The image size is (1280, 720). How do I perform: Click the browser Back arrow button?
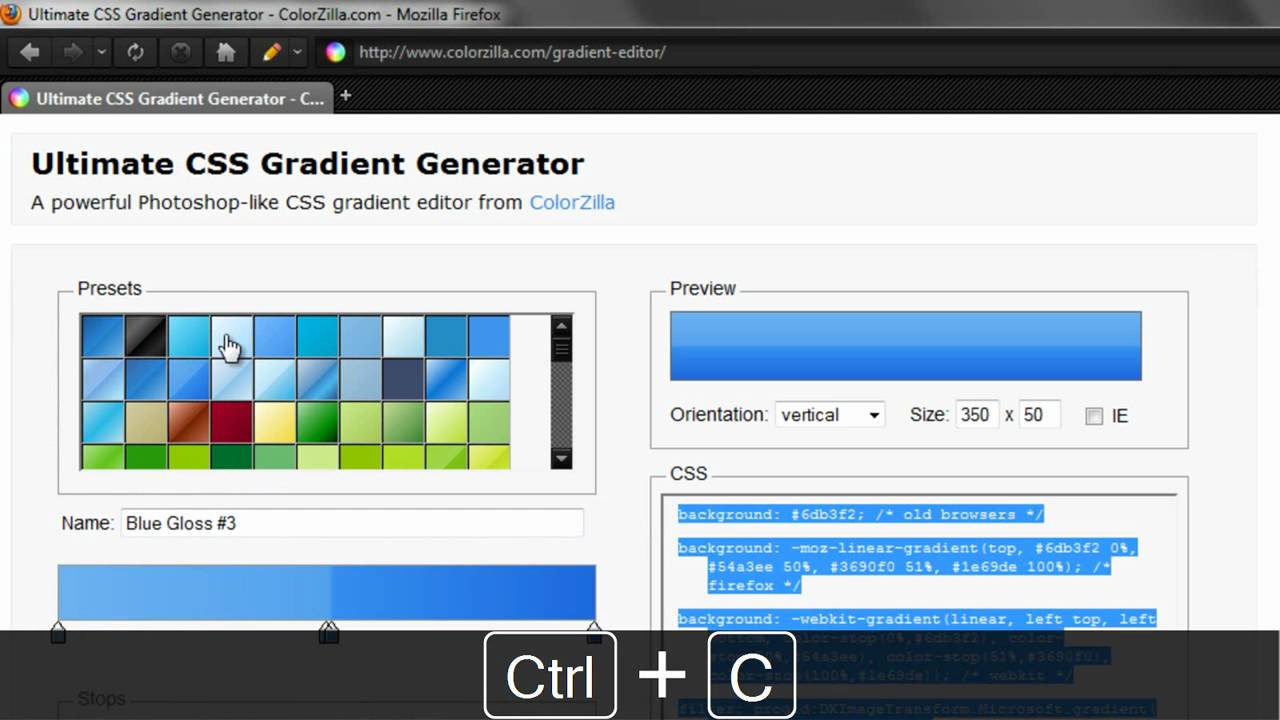30,52
